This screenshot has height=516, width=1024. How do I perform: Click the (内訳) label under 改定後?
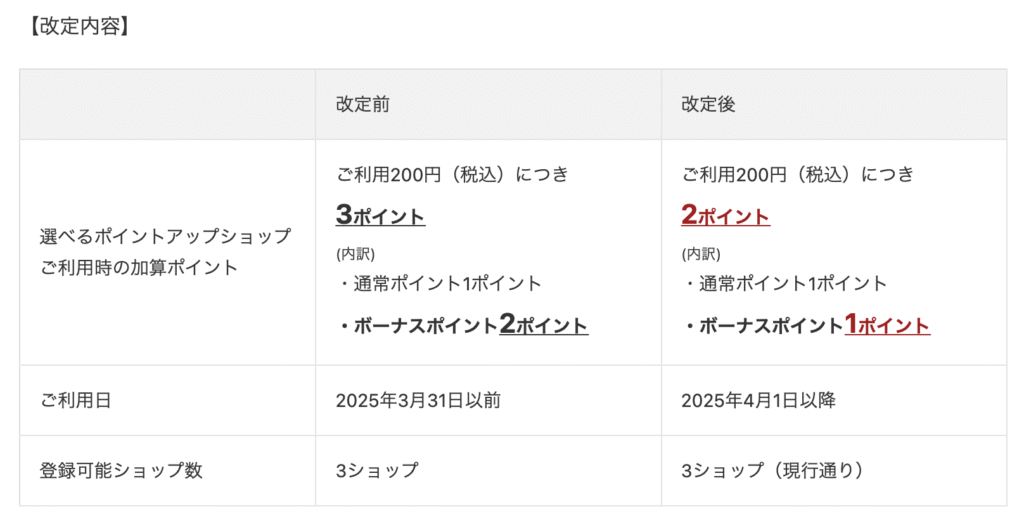pos(701,254)
